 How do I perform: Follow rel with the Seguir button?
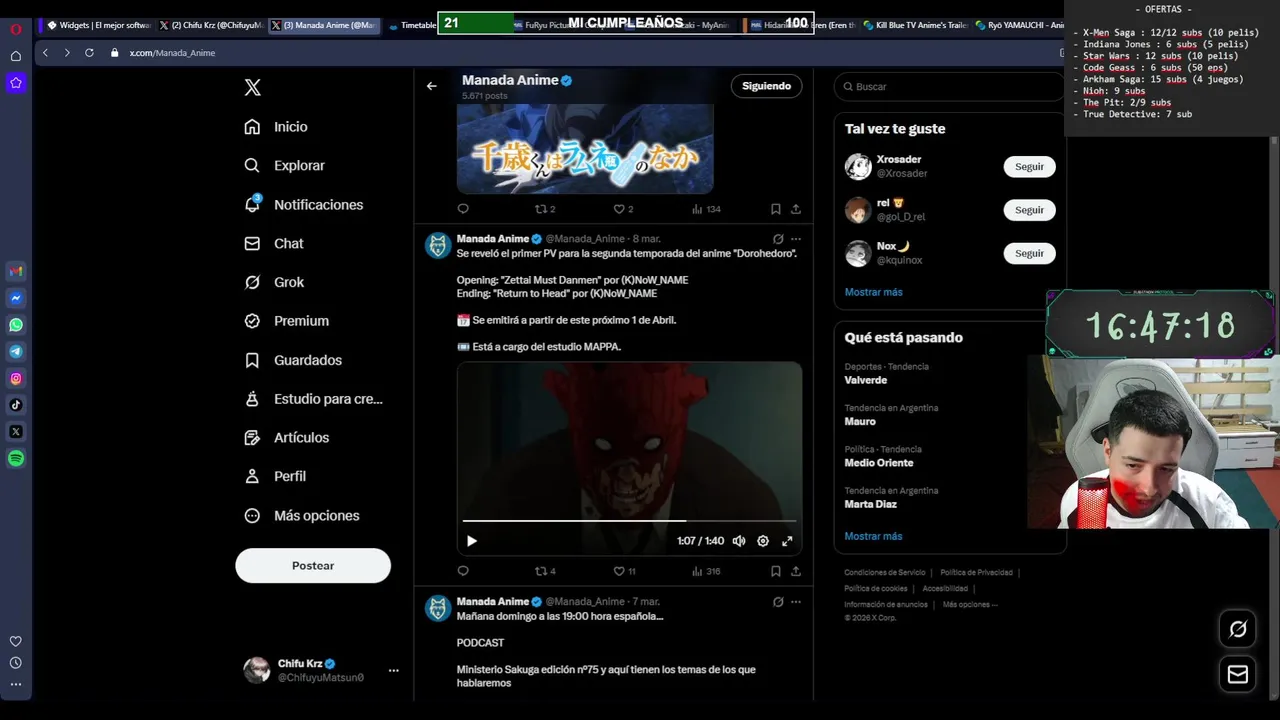(1029, 210)
